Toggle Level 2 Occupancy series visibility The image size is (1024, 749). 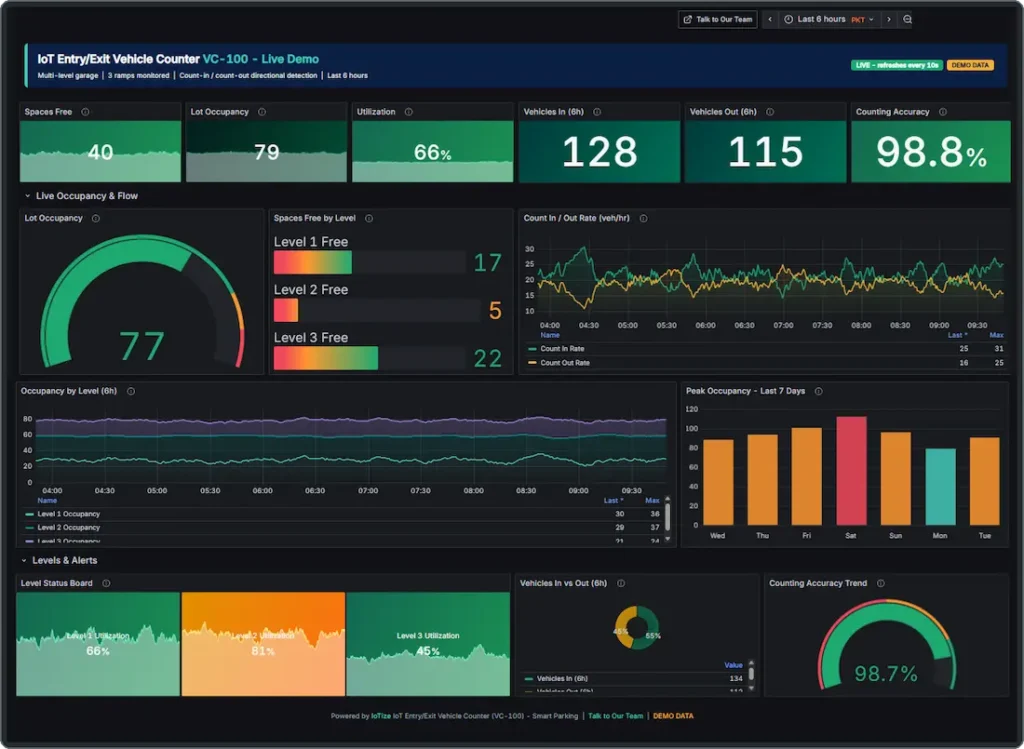69,528
